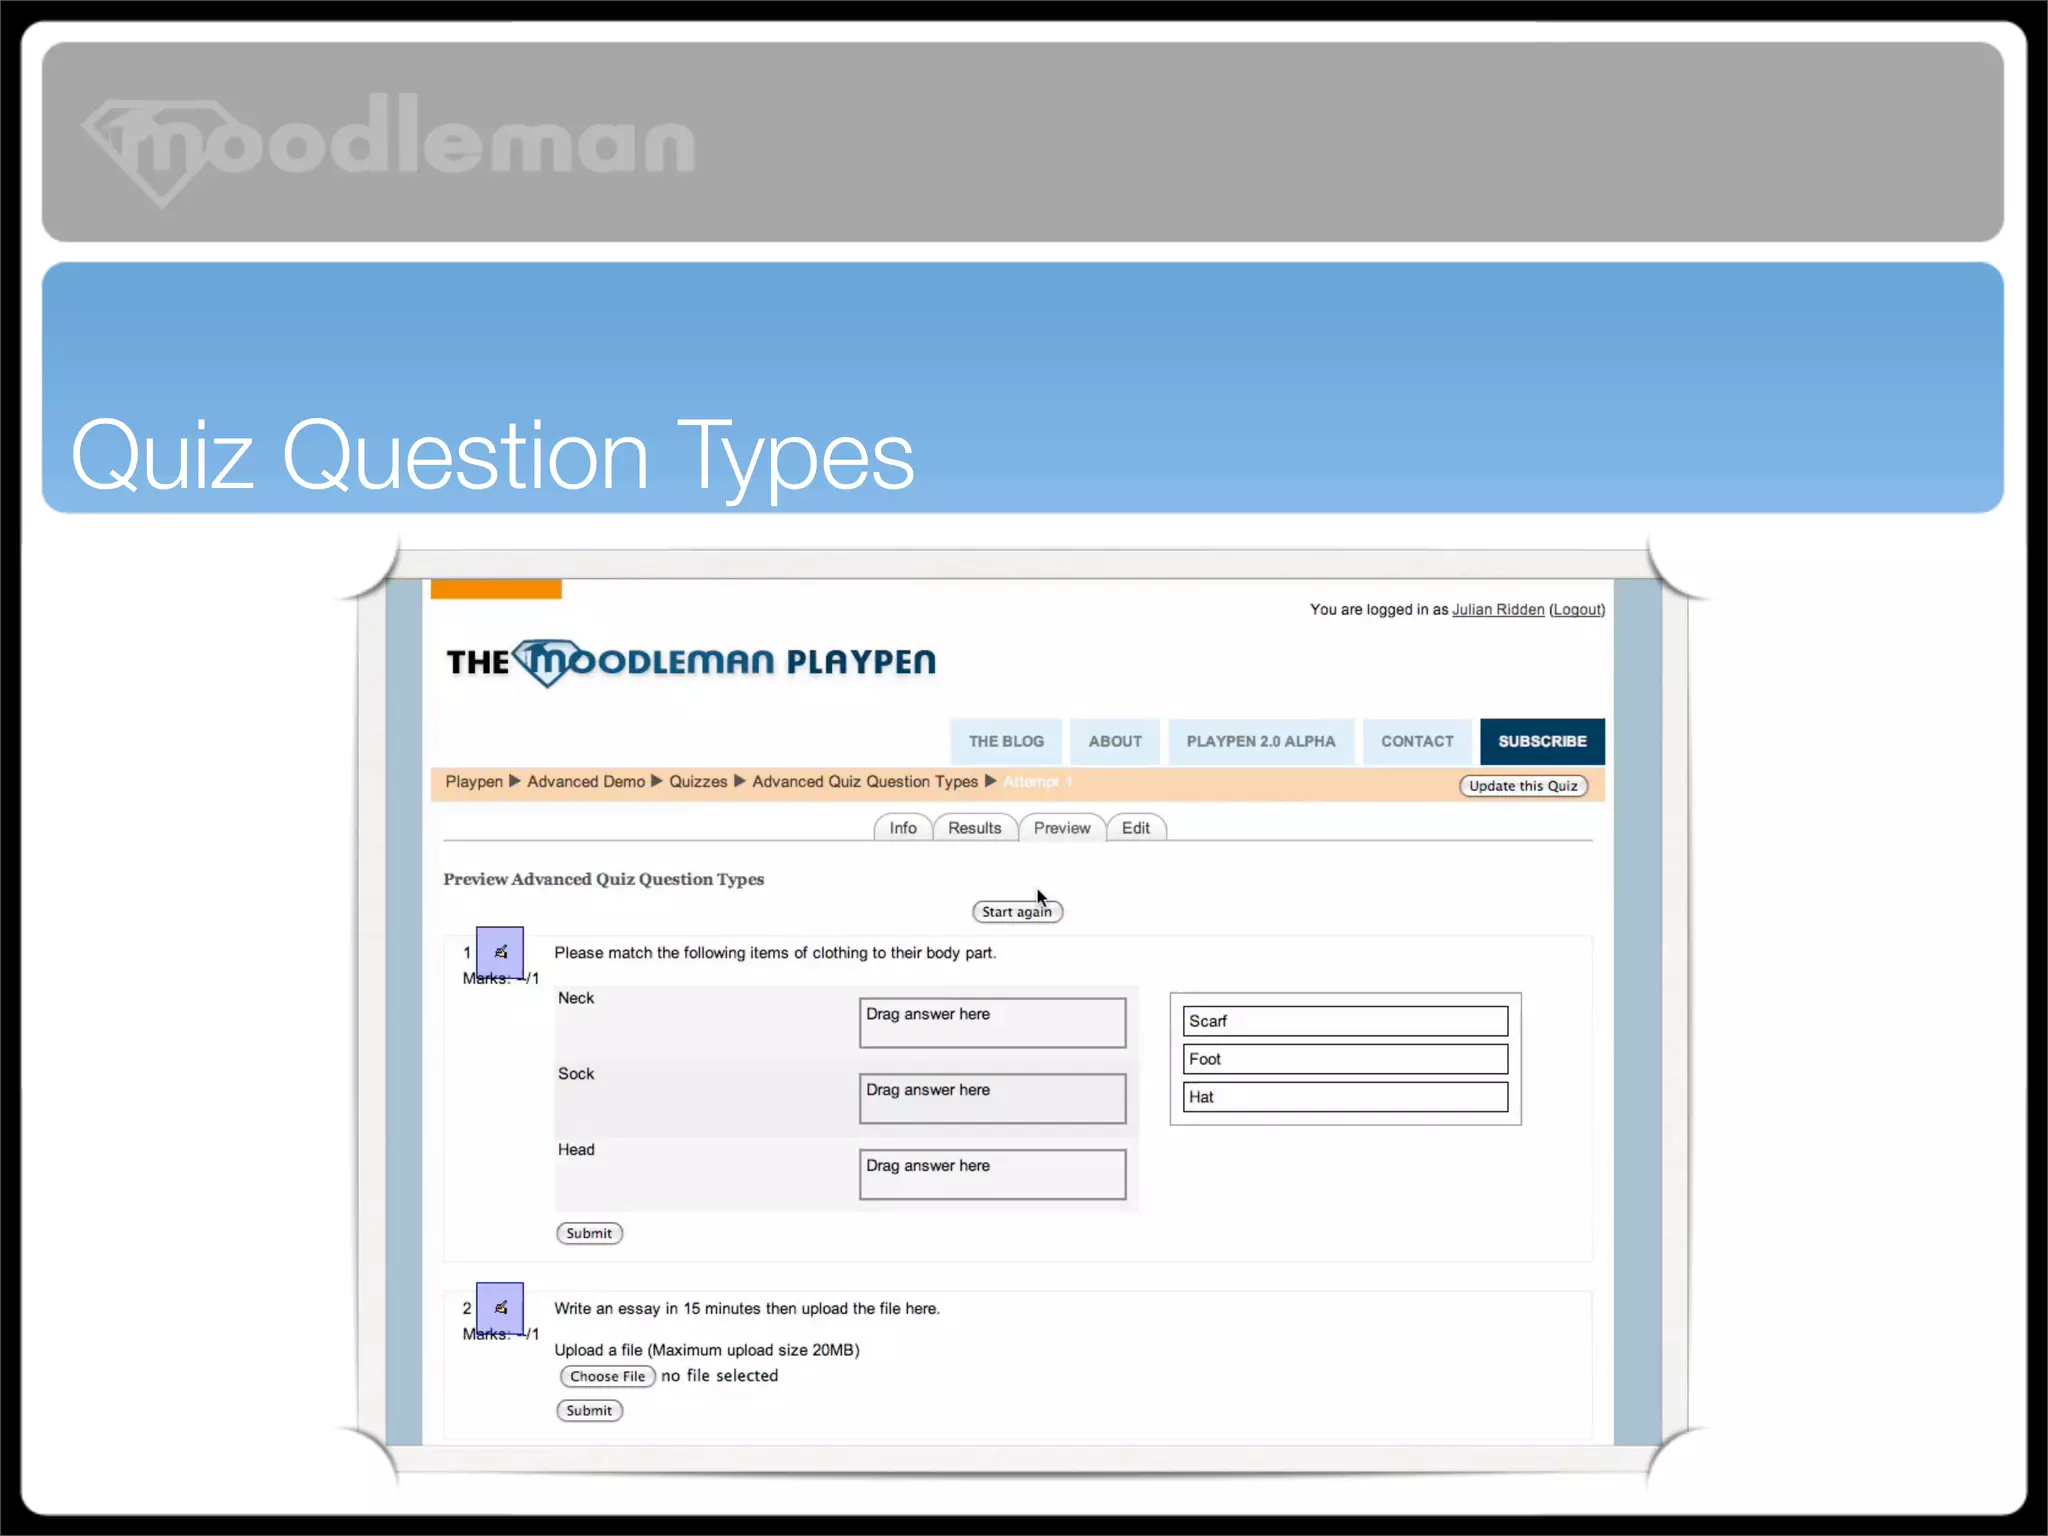Click the Moodleman Playpen logo
Viewport: 2048px width, 1536px height.
click(x=691, y=663)
